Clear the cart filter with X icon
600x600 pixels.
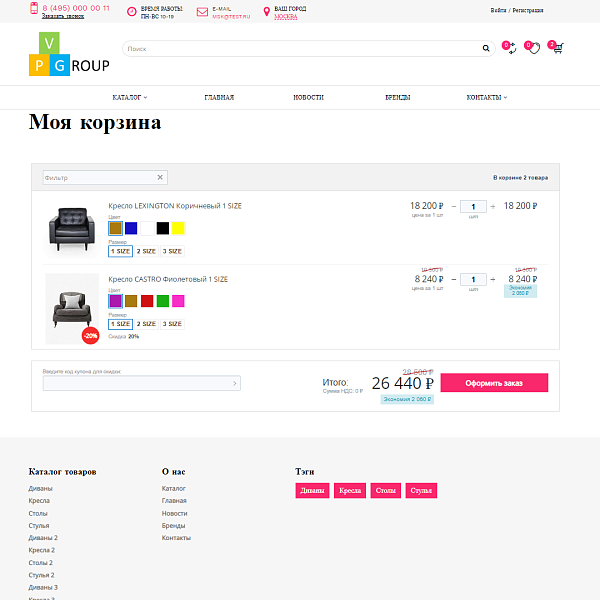click(160, 177)
